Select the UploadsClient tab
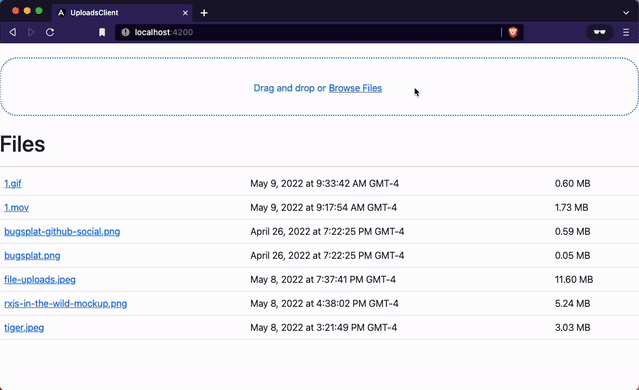 [x=122, y=13]
